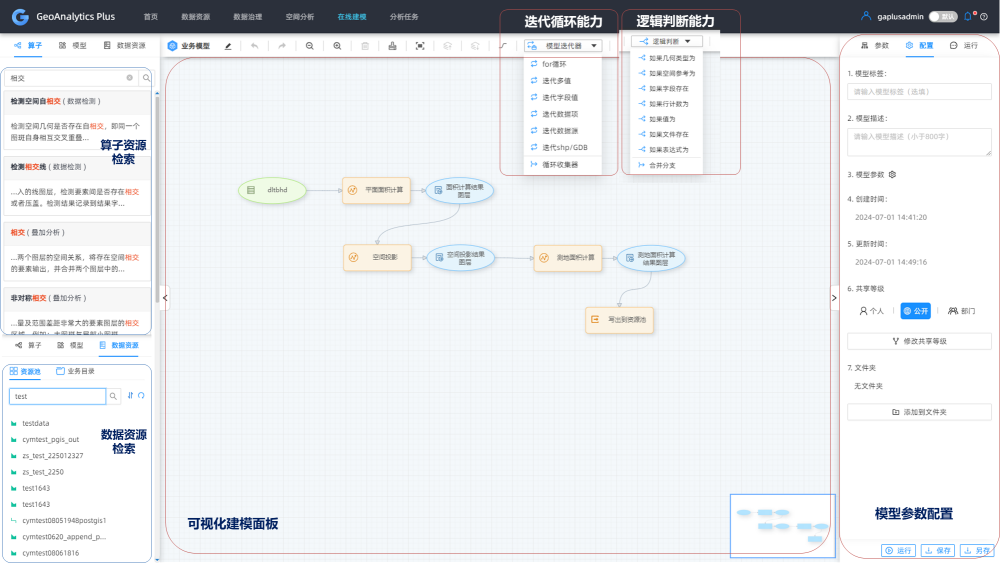Choose 如果字段存在 from logic menu

click(667, 89)
